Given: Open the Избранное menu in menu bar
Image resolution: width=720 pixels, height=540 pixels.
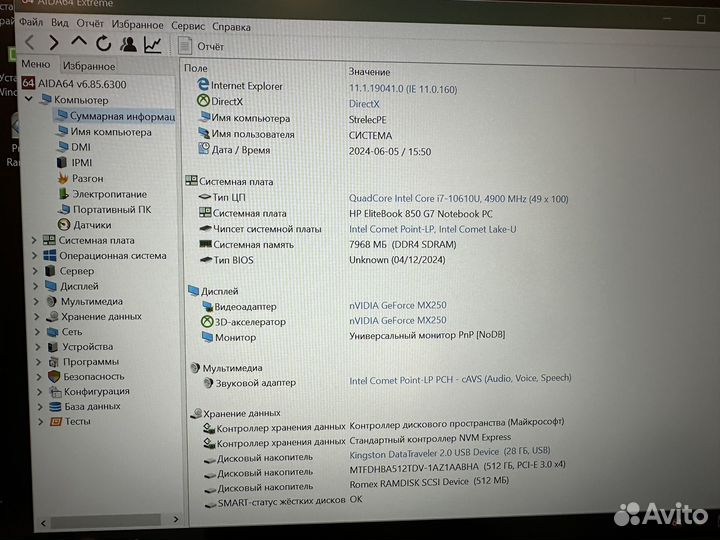Looking at the screenshot, I should 137,25.
